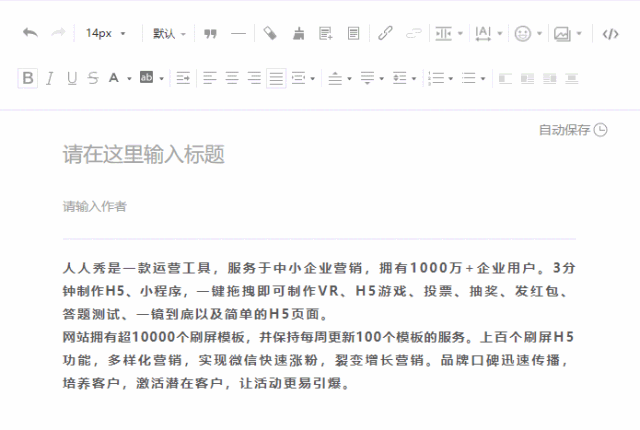Viewport: 640px width, 430px height.
Task: Open the 默认 font family dropdown
Action: click(x=169, y=33)
